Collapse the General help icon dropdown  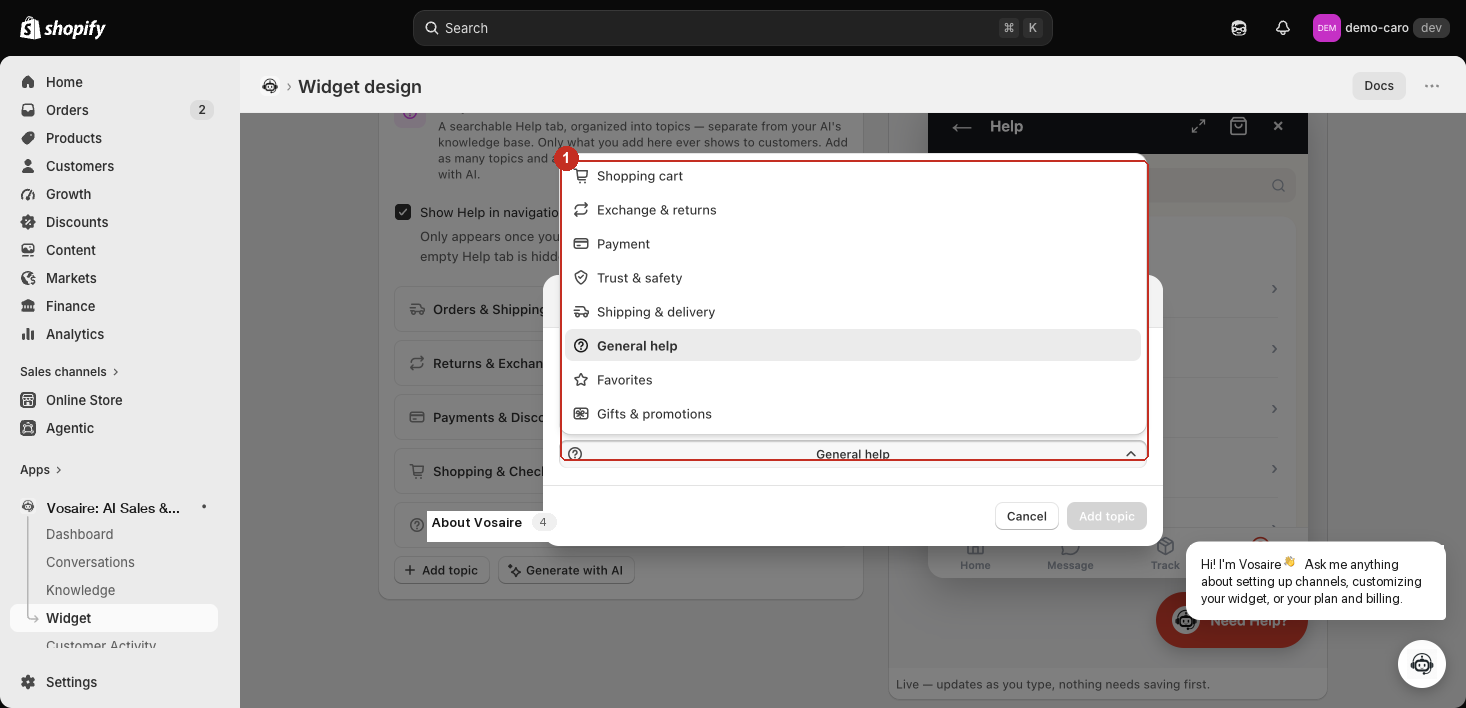pos(853,453)
